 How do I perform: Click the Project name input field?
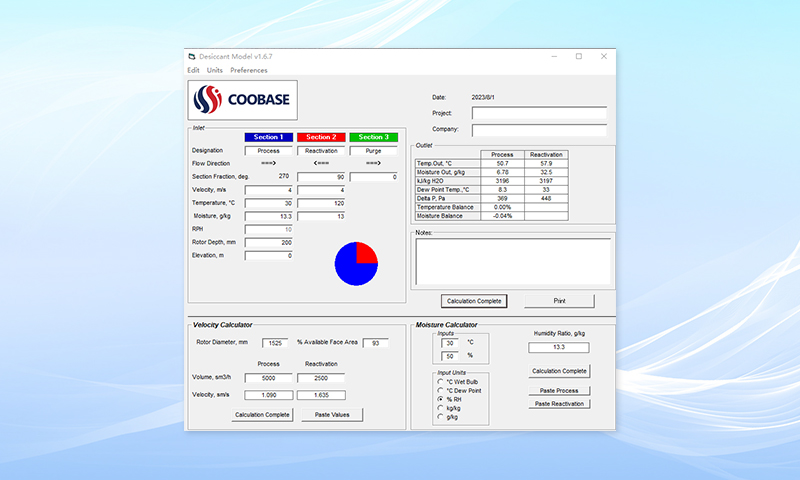click(x=539, y=113)
